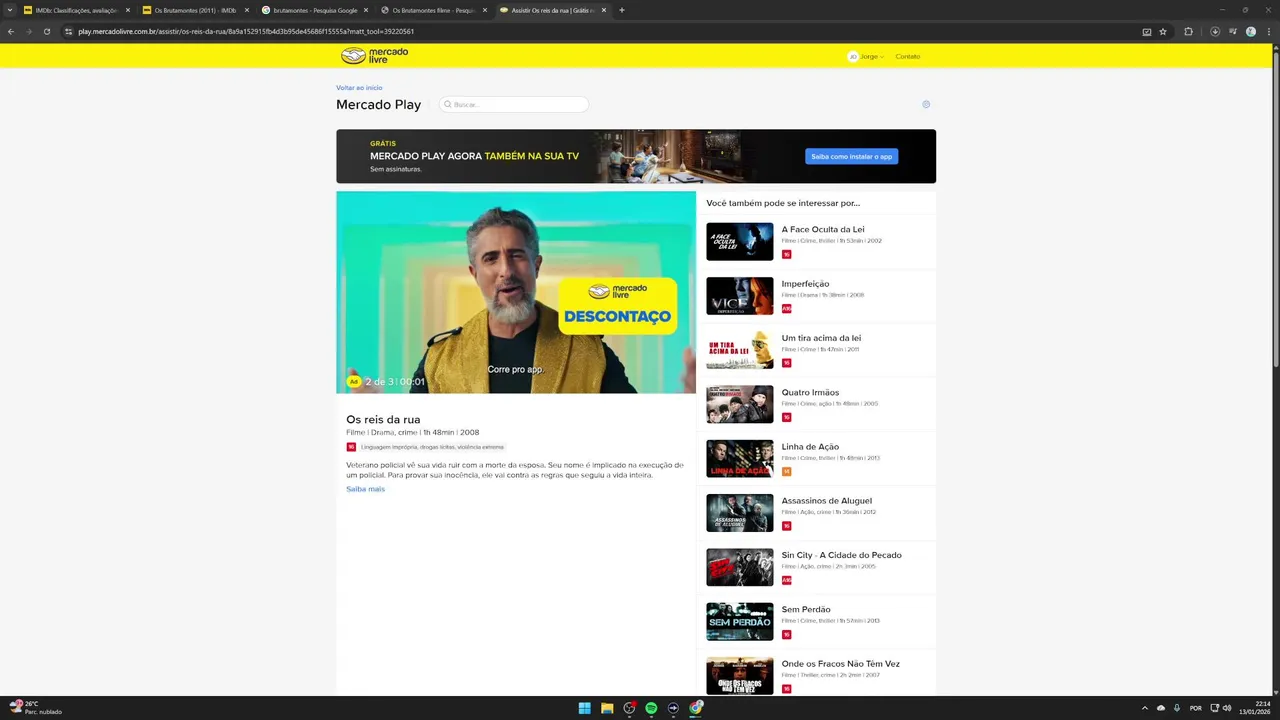1280x720 pixels.
Task: Click 'Você também pode se interessar por...' heading
Action: [783, 203]
